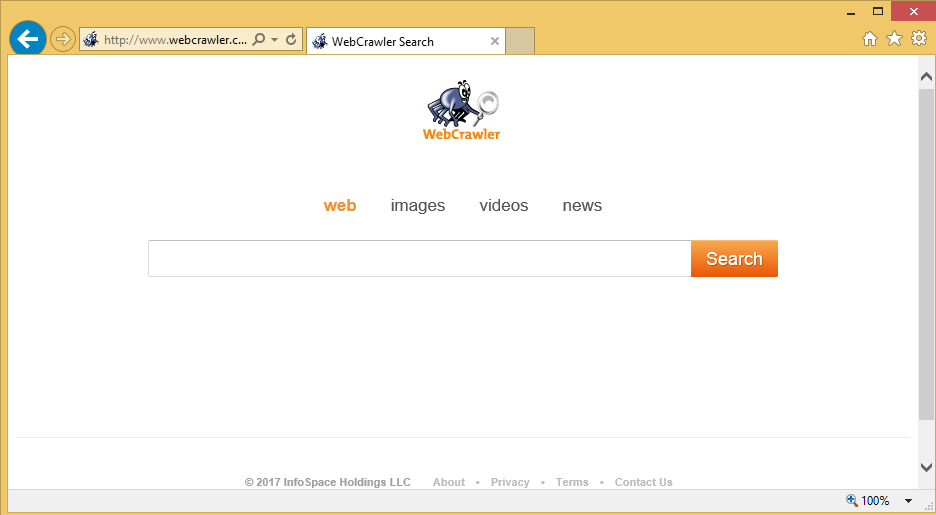Switch to images search
936x515 pixels.
pyautogui.click(x=418, y=205)
